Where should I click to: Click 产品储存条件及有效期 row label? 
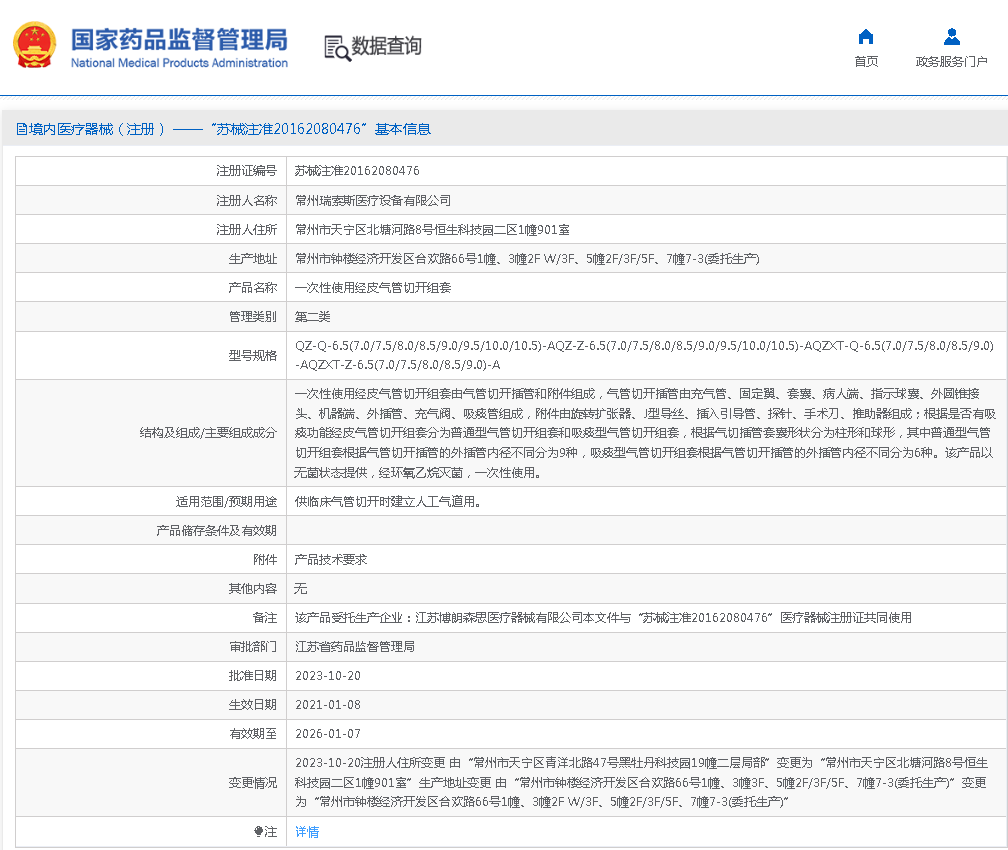(x=217, y=530)
